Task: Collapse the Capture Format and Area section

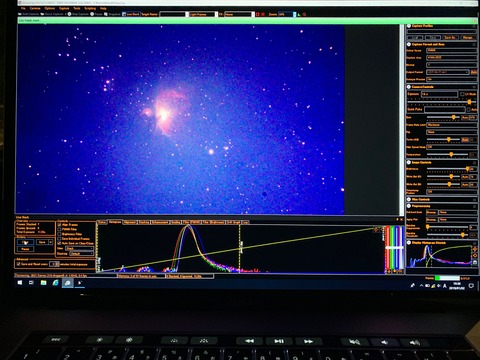Action: (x=409, y=44)
